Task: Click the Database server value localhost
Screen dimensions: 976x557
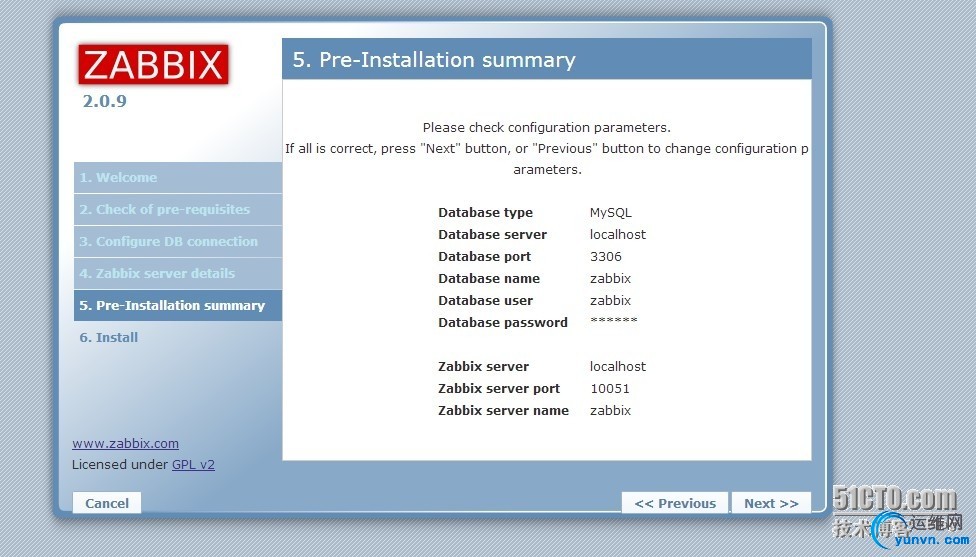Action: click(617, 235)
